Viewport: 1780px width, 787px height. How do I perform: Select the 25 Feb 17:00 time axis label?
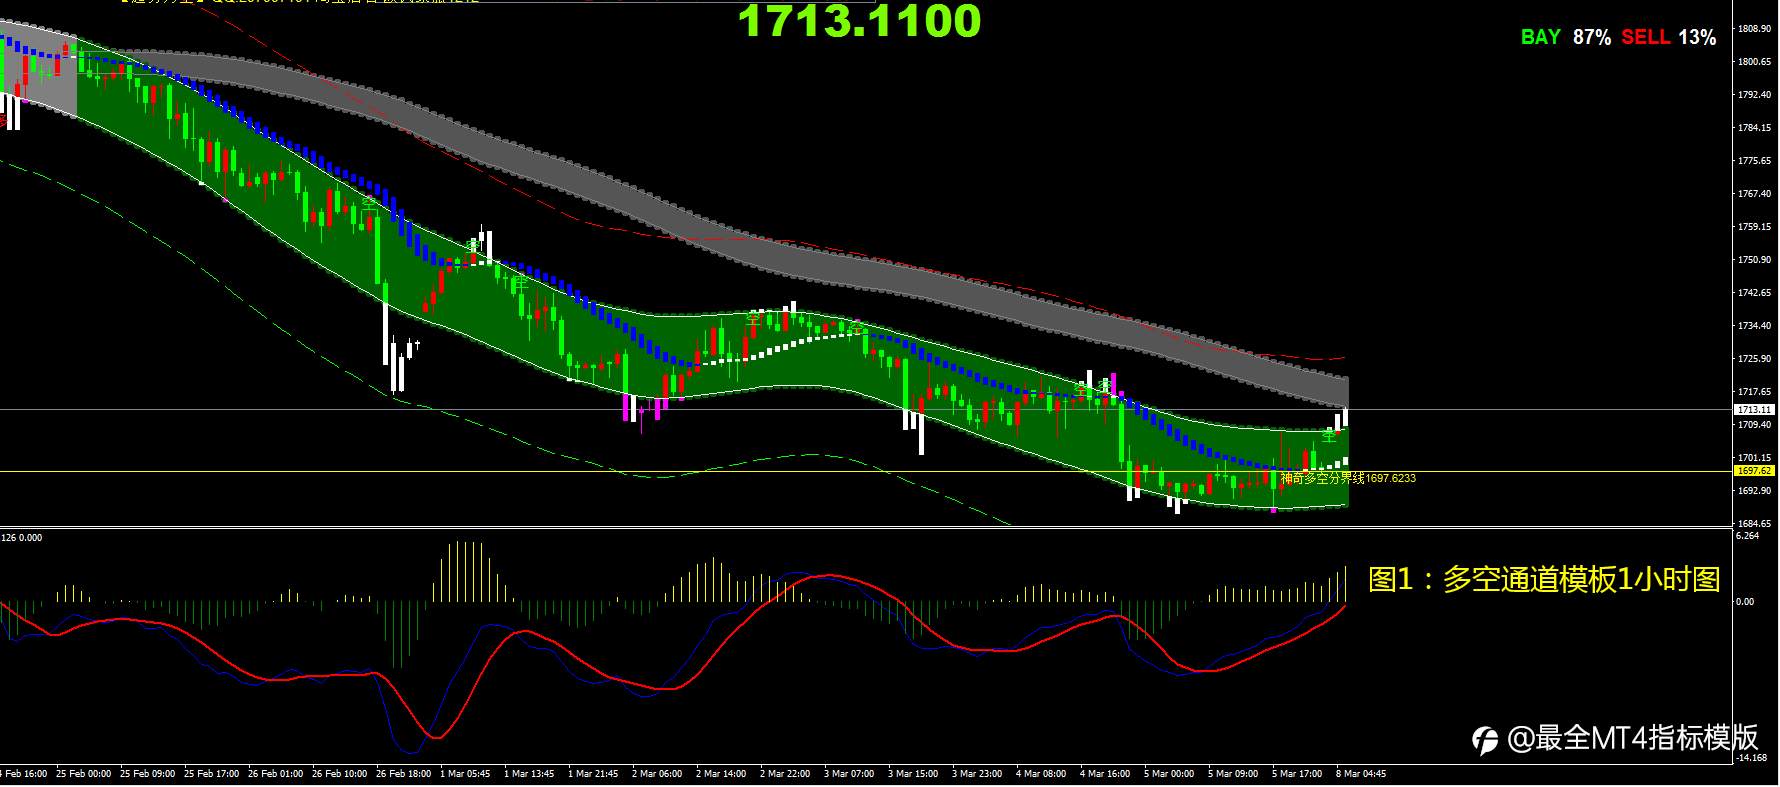[x=212, y=774]
